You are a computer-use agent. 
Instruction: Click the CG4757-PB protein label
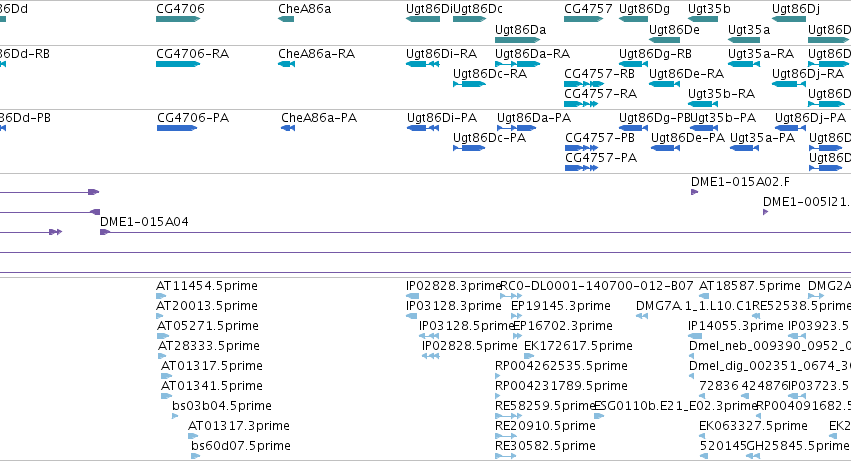(600, 137)
